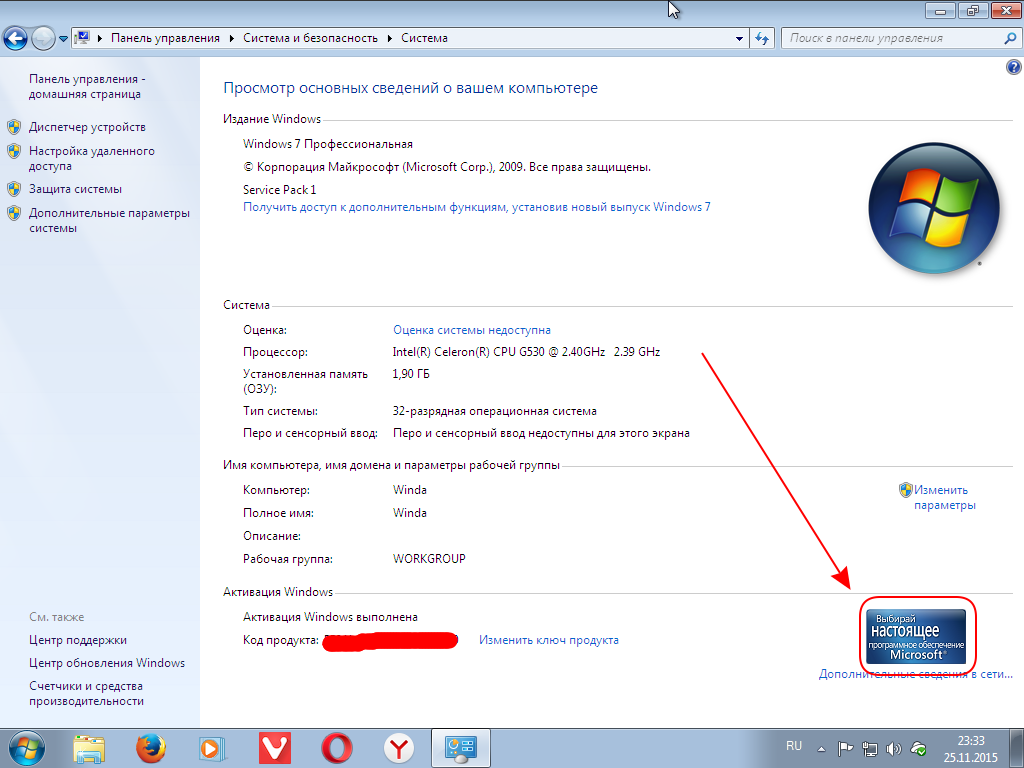Viewport: 1024px width, 768px height.
Task: Click the RU language indicator
Action: 793,746
